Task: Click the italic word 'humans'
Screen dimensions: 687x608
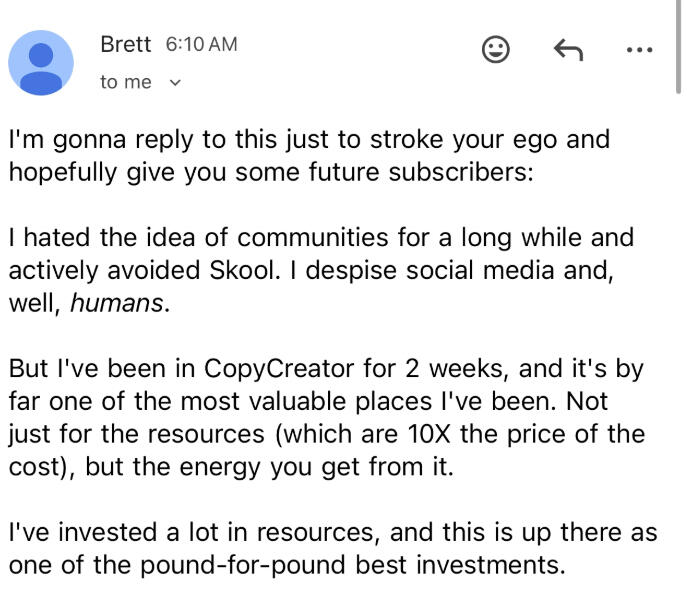Action: coord(115,303)
